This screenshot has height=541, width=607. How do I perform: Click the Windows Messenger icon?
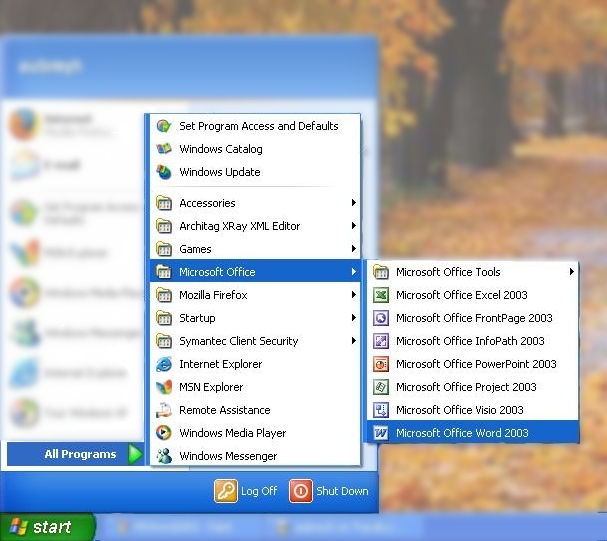(164, 456)
